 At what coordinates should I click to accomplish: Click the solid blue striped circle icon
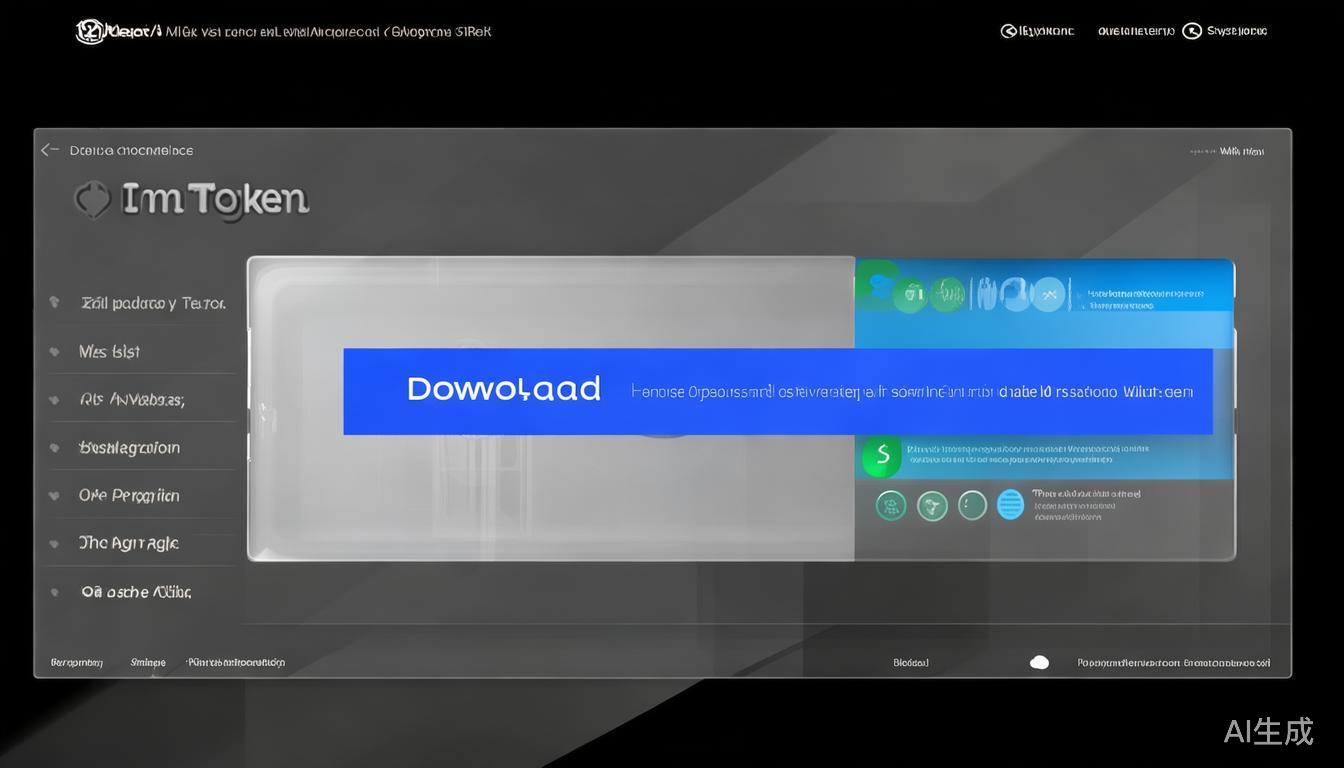tap(1011, 505)
